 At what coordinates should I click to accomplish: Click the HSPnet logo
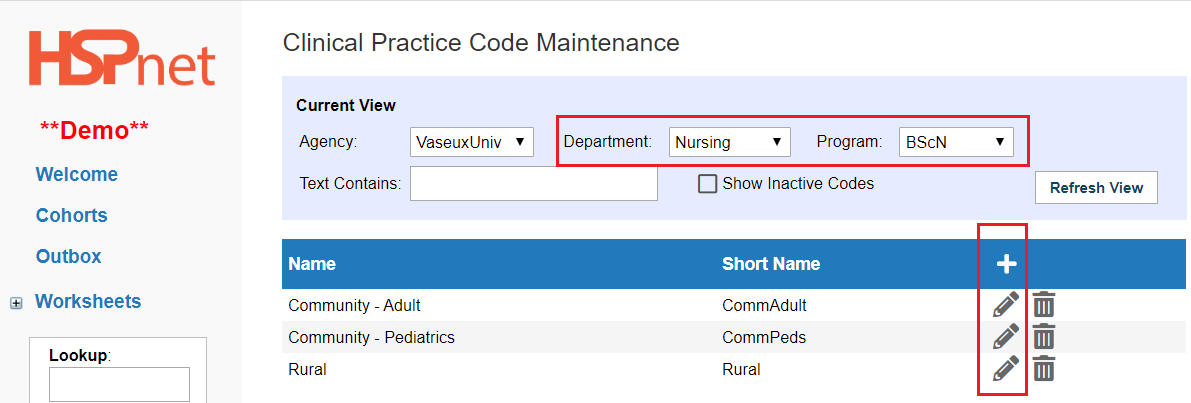coord(122,58)
